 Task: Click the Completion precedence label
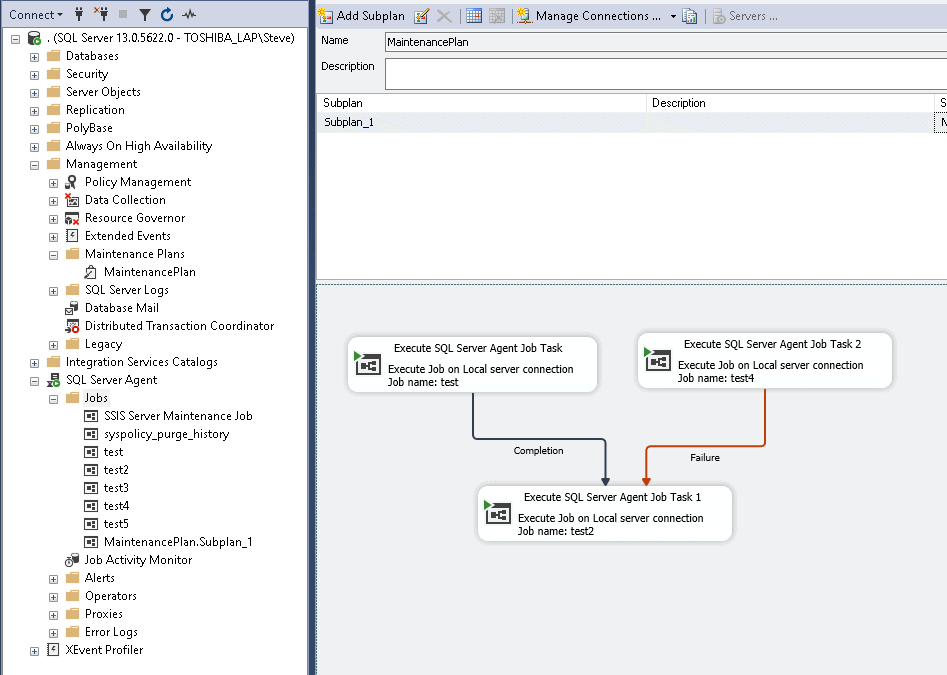(x=538, y=450)
